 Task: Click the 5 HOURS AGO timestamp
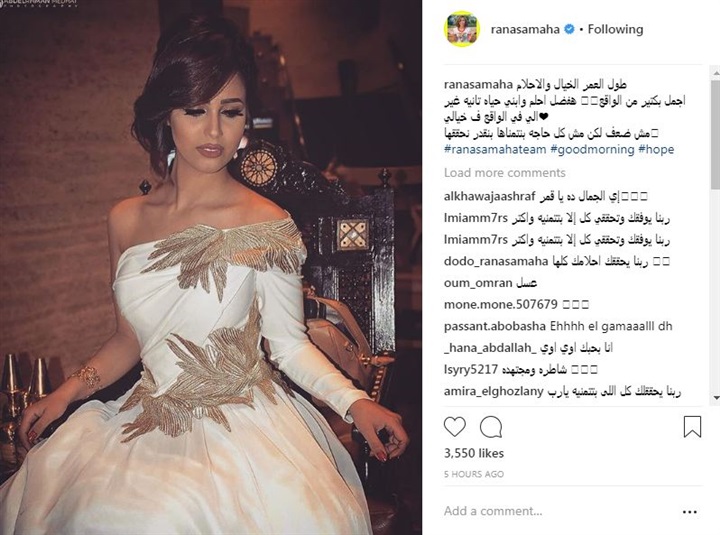474,474
